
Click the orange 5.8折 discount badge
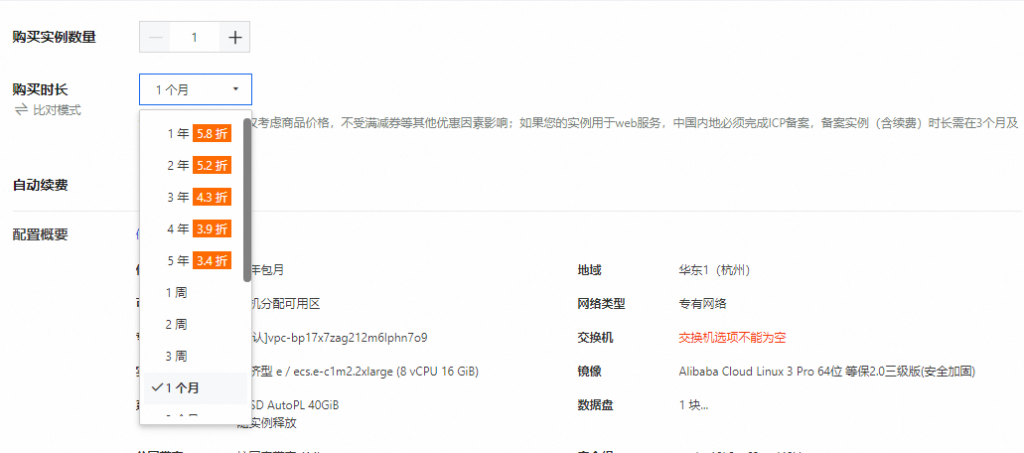tap(212, 133)
